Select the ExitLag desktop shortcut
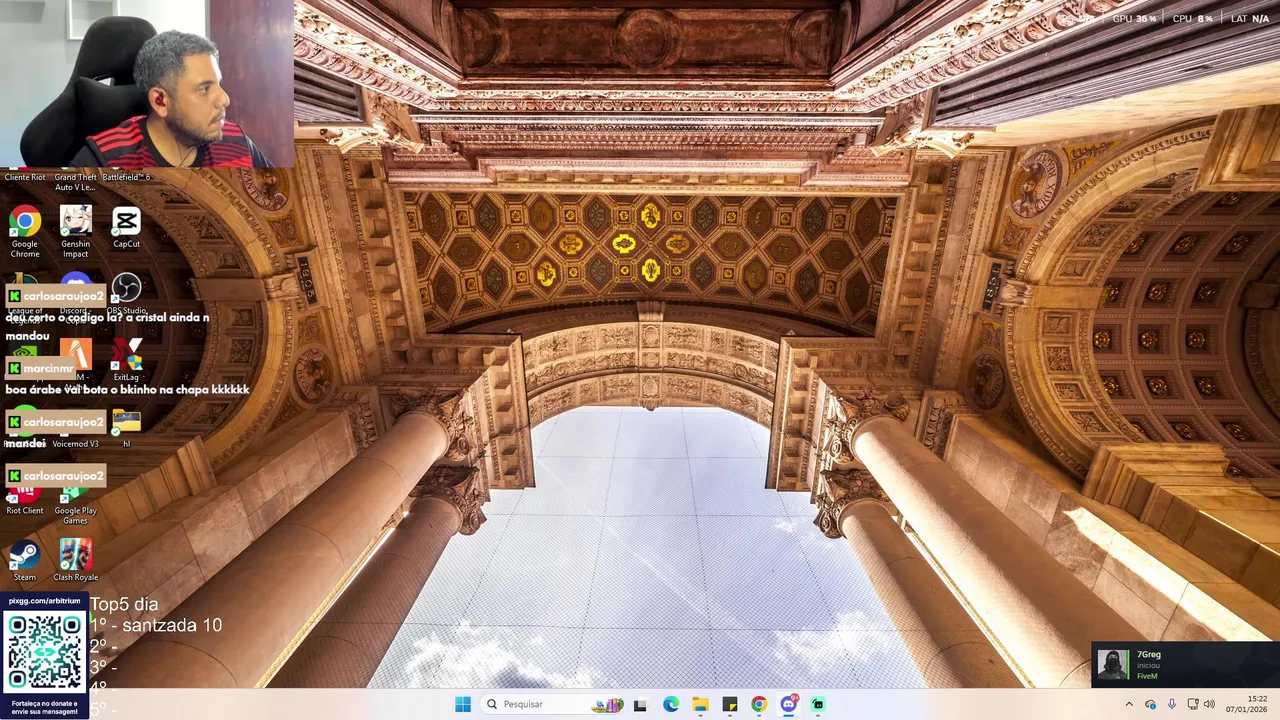 pos(126,360)
